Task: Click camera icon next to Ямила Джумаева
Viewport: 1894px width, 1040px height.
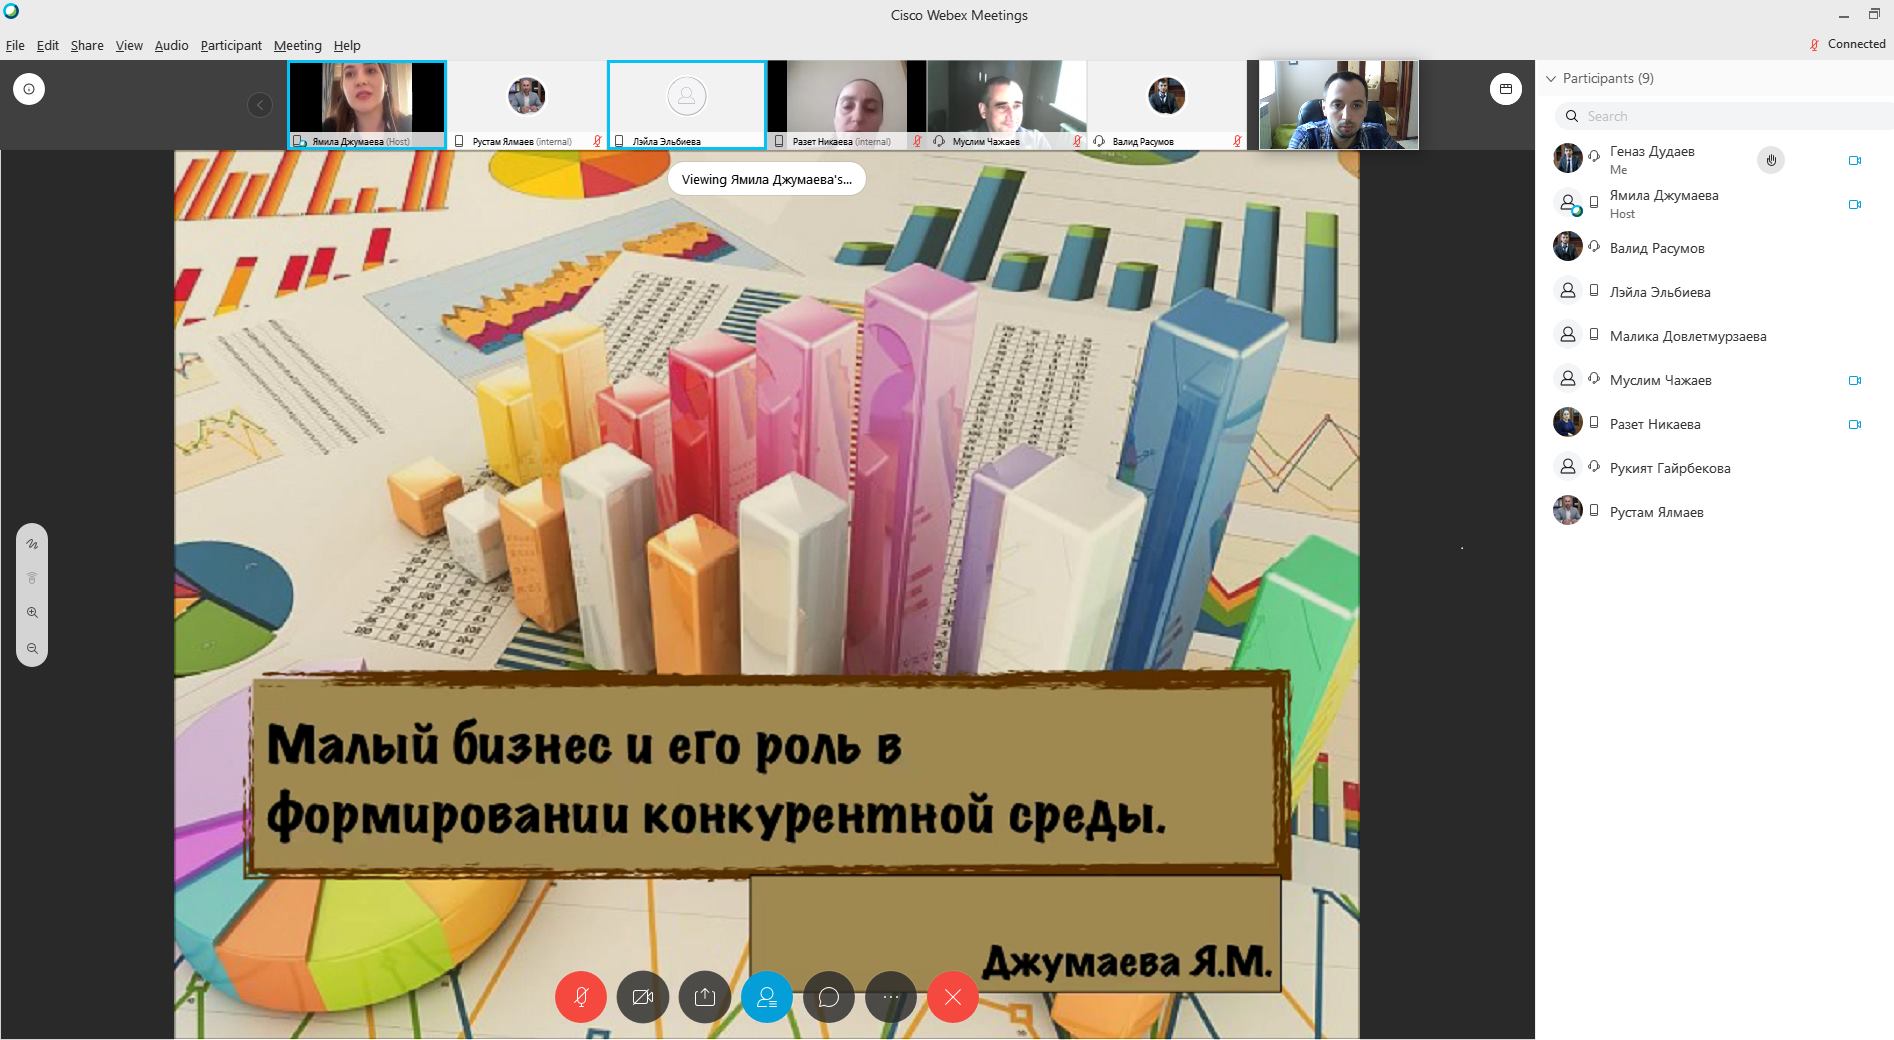Action: point(1855,204)
